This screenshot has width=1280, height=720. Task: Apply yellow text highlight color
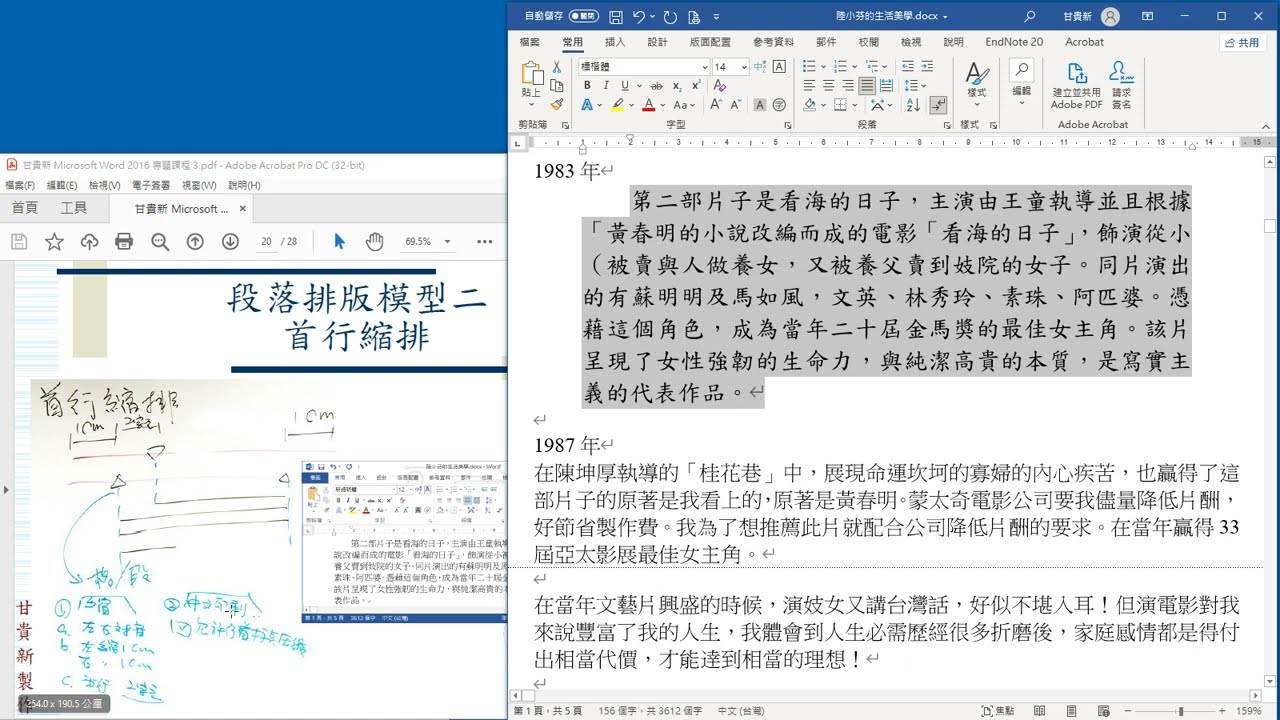coord(618,105)
